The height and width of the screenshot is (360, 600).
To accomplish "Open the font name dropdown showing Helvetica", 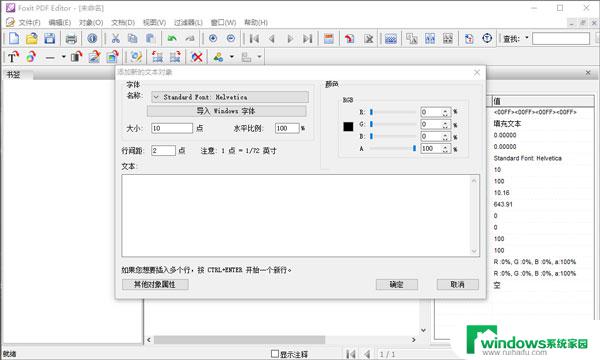I will [x=230, y=97].
